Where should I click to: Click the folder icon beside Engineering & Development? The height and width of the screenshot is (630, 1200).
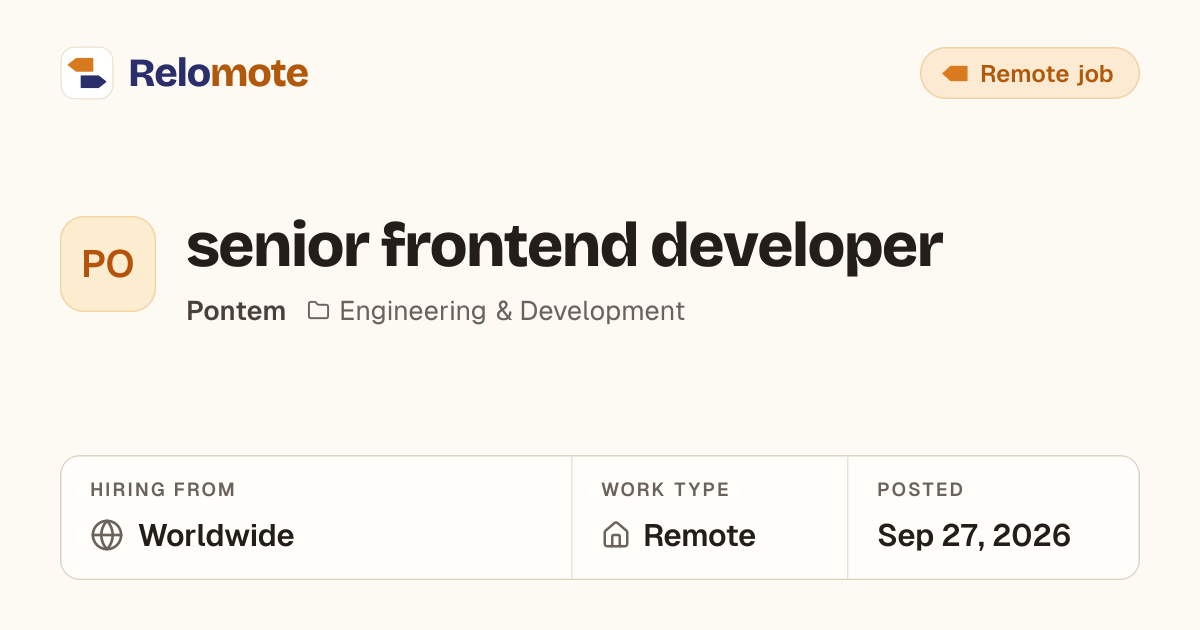tap(318, 311)
